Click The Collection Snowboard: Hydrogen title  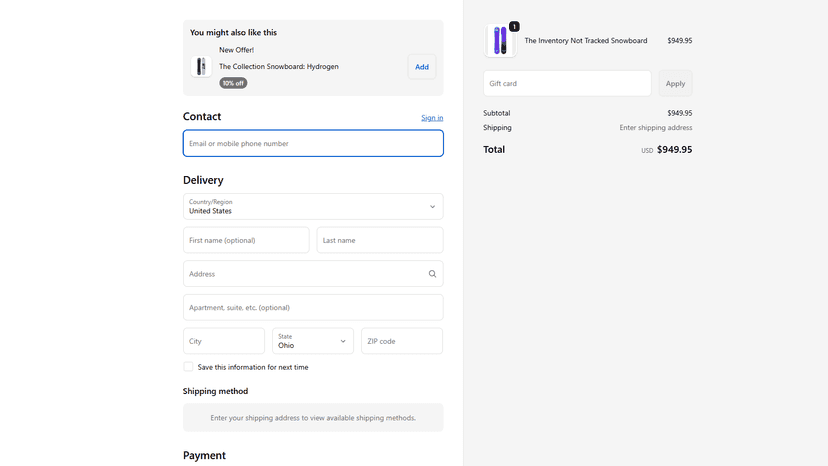click(279, 67)
